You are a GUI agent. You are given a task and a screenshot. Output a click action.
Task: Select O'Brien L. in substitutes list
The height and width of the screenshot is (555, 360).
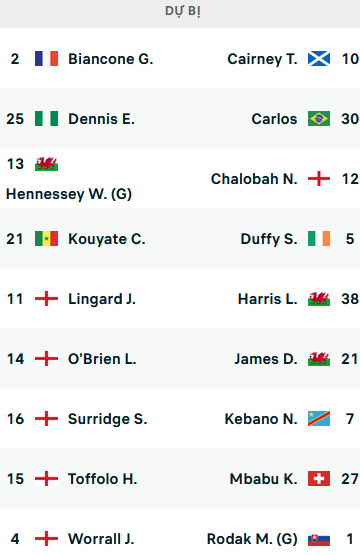tap(102, 359)
